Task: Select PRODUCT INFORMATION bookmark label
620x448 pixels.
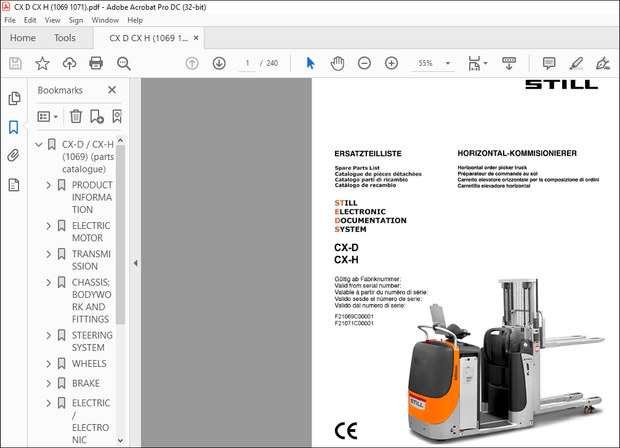Action: coord(92,197)
